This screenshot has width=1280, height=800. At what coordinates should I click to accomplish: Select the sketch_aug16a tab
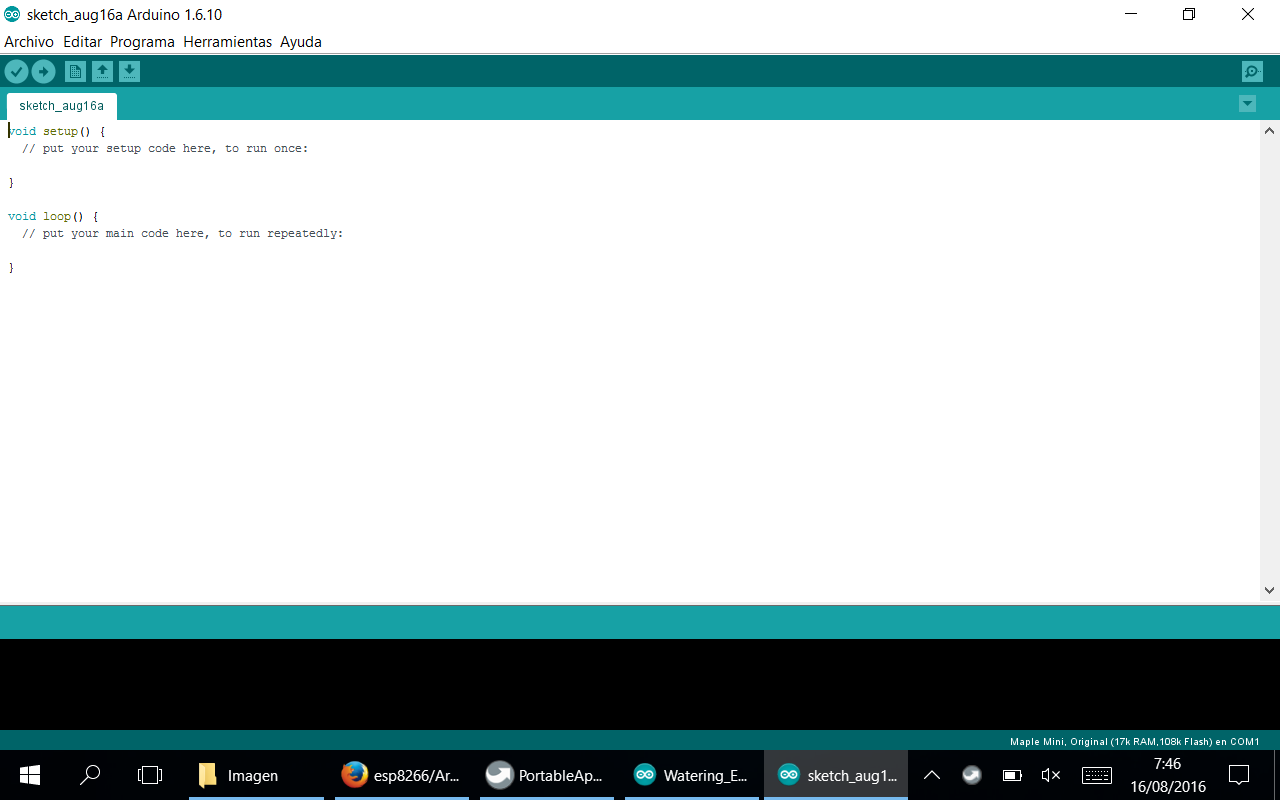pyautogui.click(x=61, y=106)
